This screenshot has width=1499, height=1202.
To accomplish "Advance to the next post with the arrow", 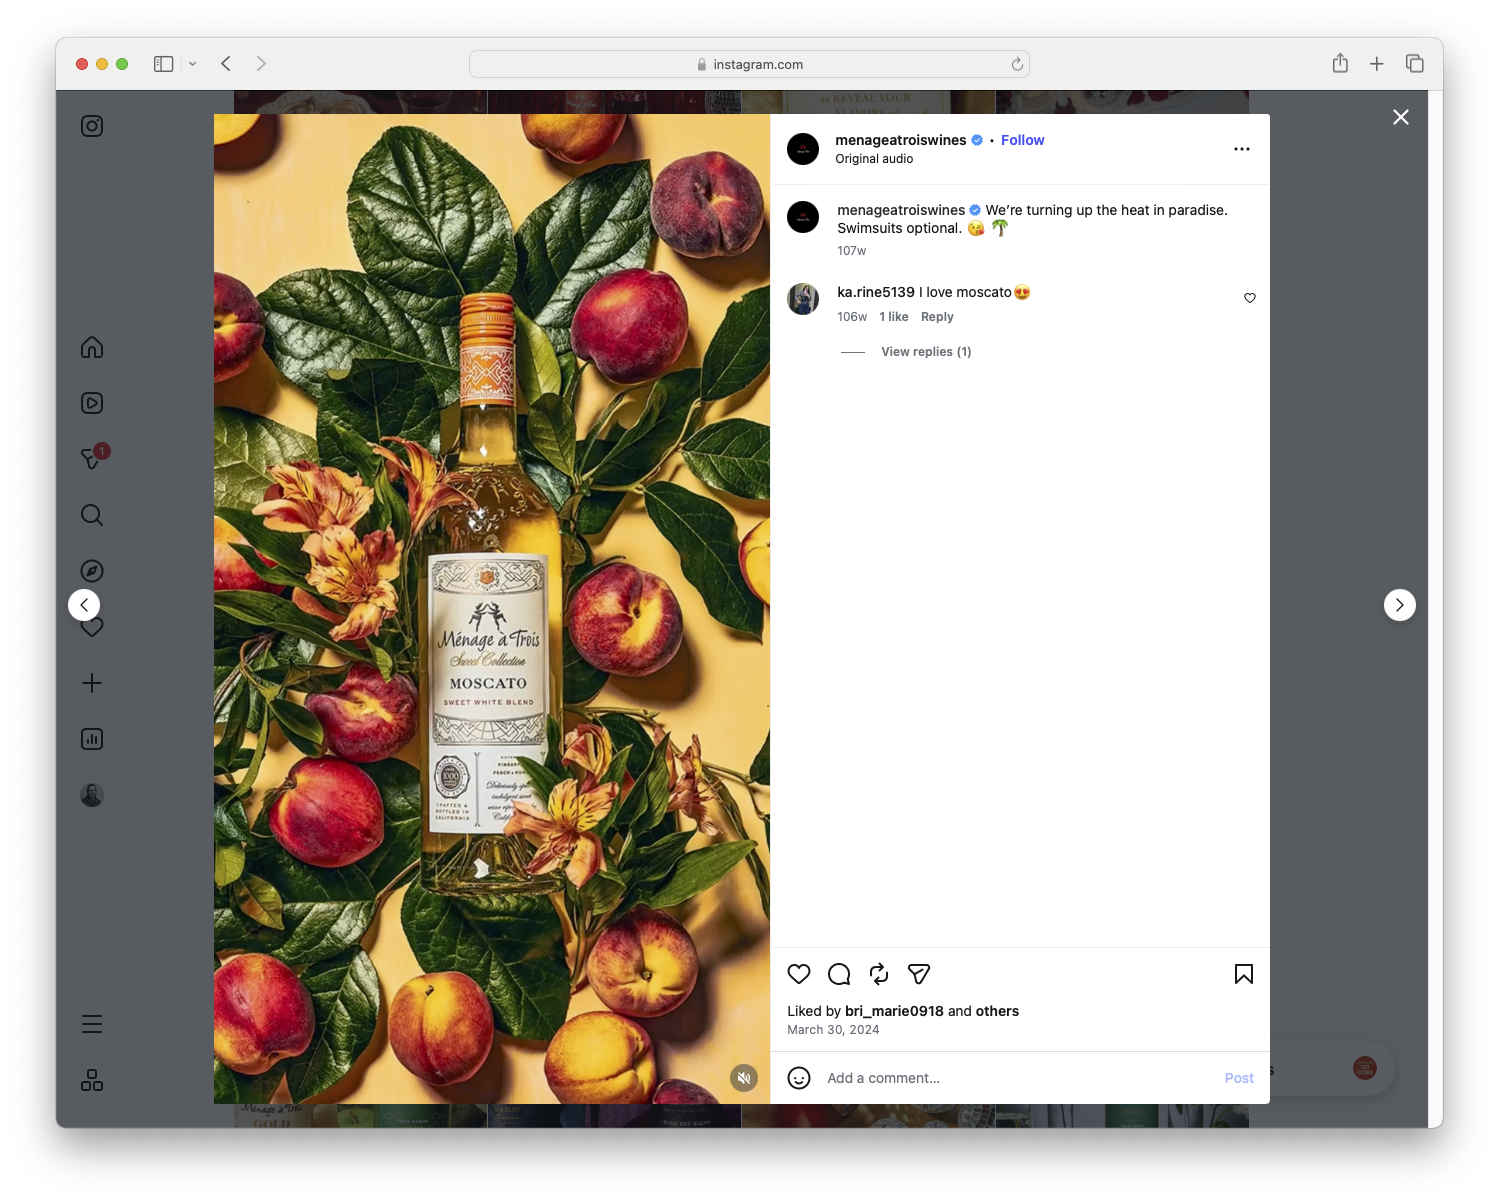I will click(x=1399, y=604).
